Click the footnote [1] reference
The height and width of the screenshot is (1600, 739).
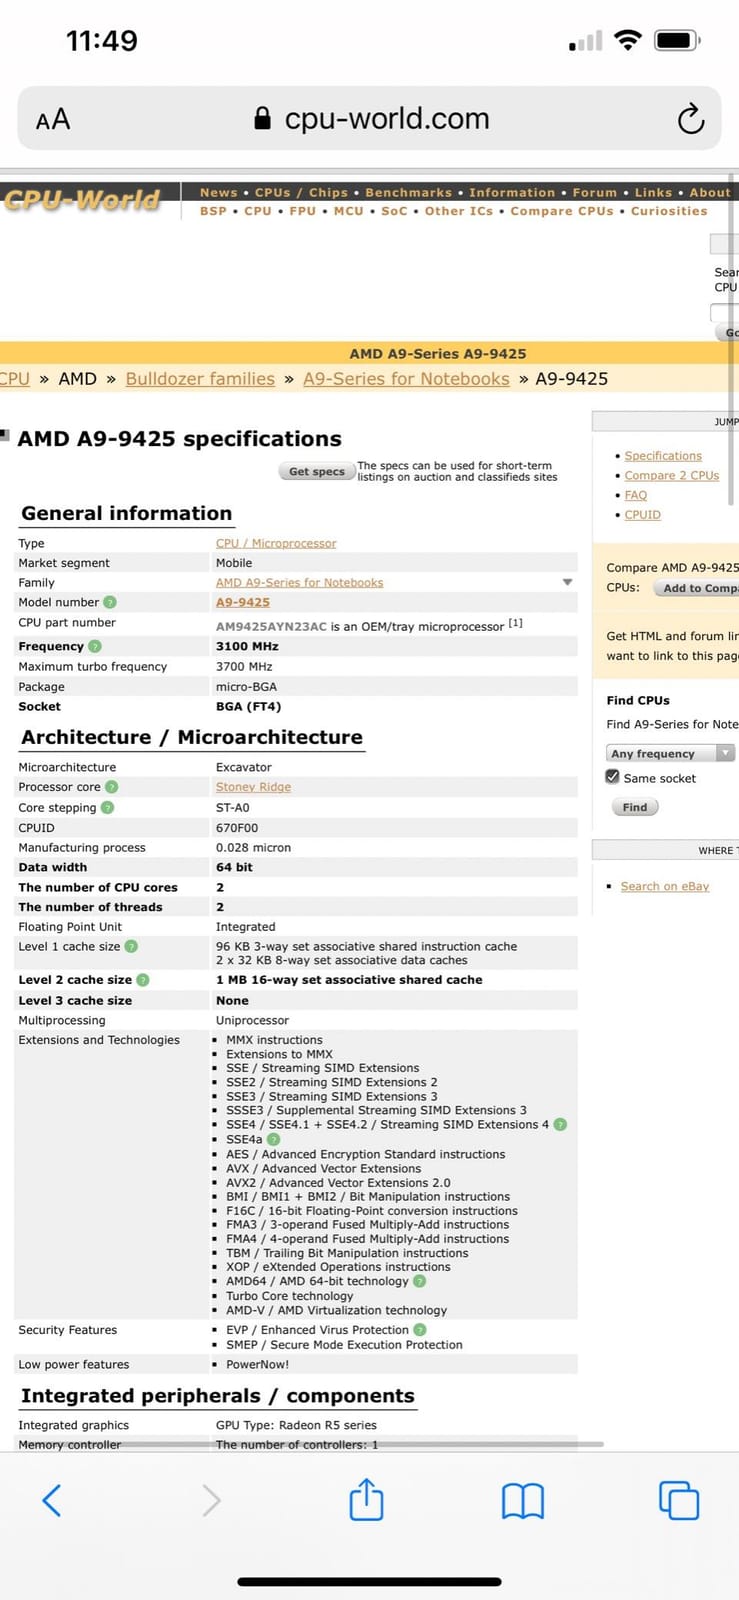click(x=515, y=623)
